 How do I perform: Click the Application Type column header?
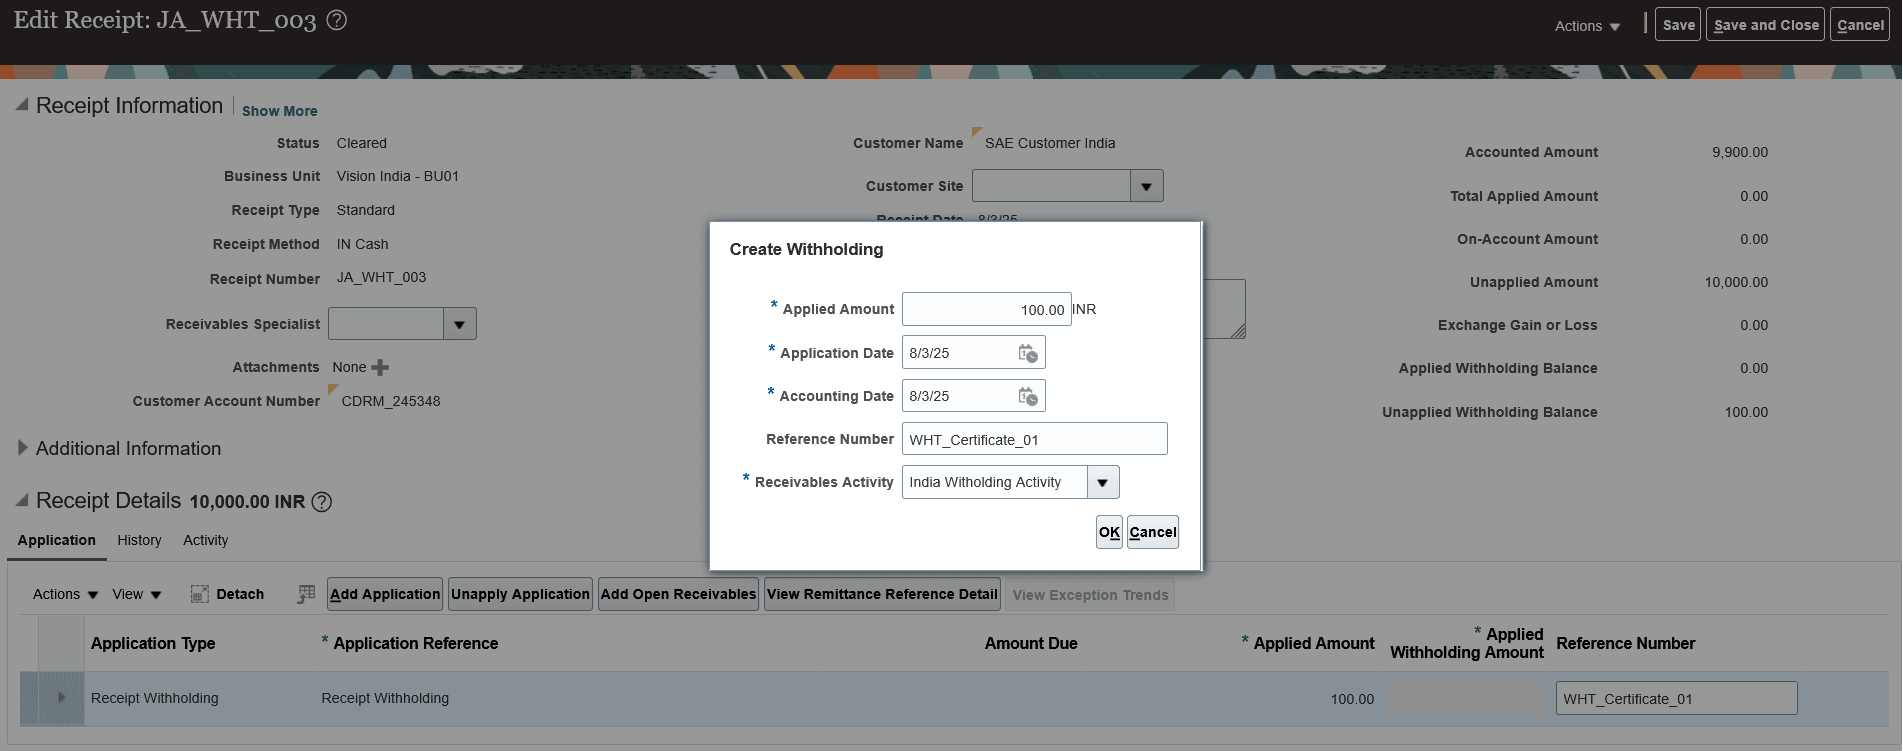click(153, 643)
